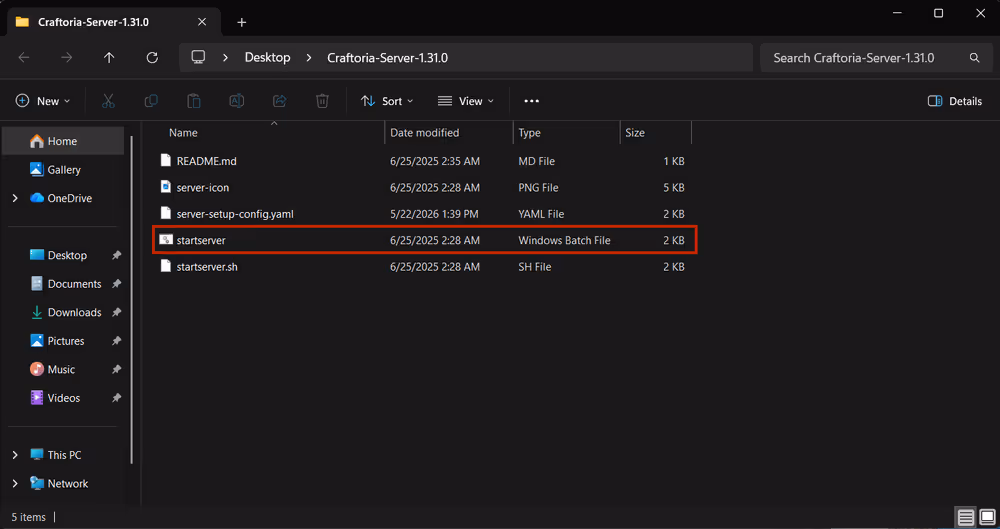This screenshot has height=529, width=1000.
Task: Select the server-setup-config.yaml file name
Action: point(235,214)
